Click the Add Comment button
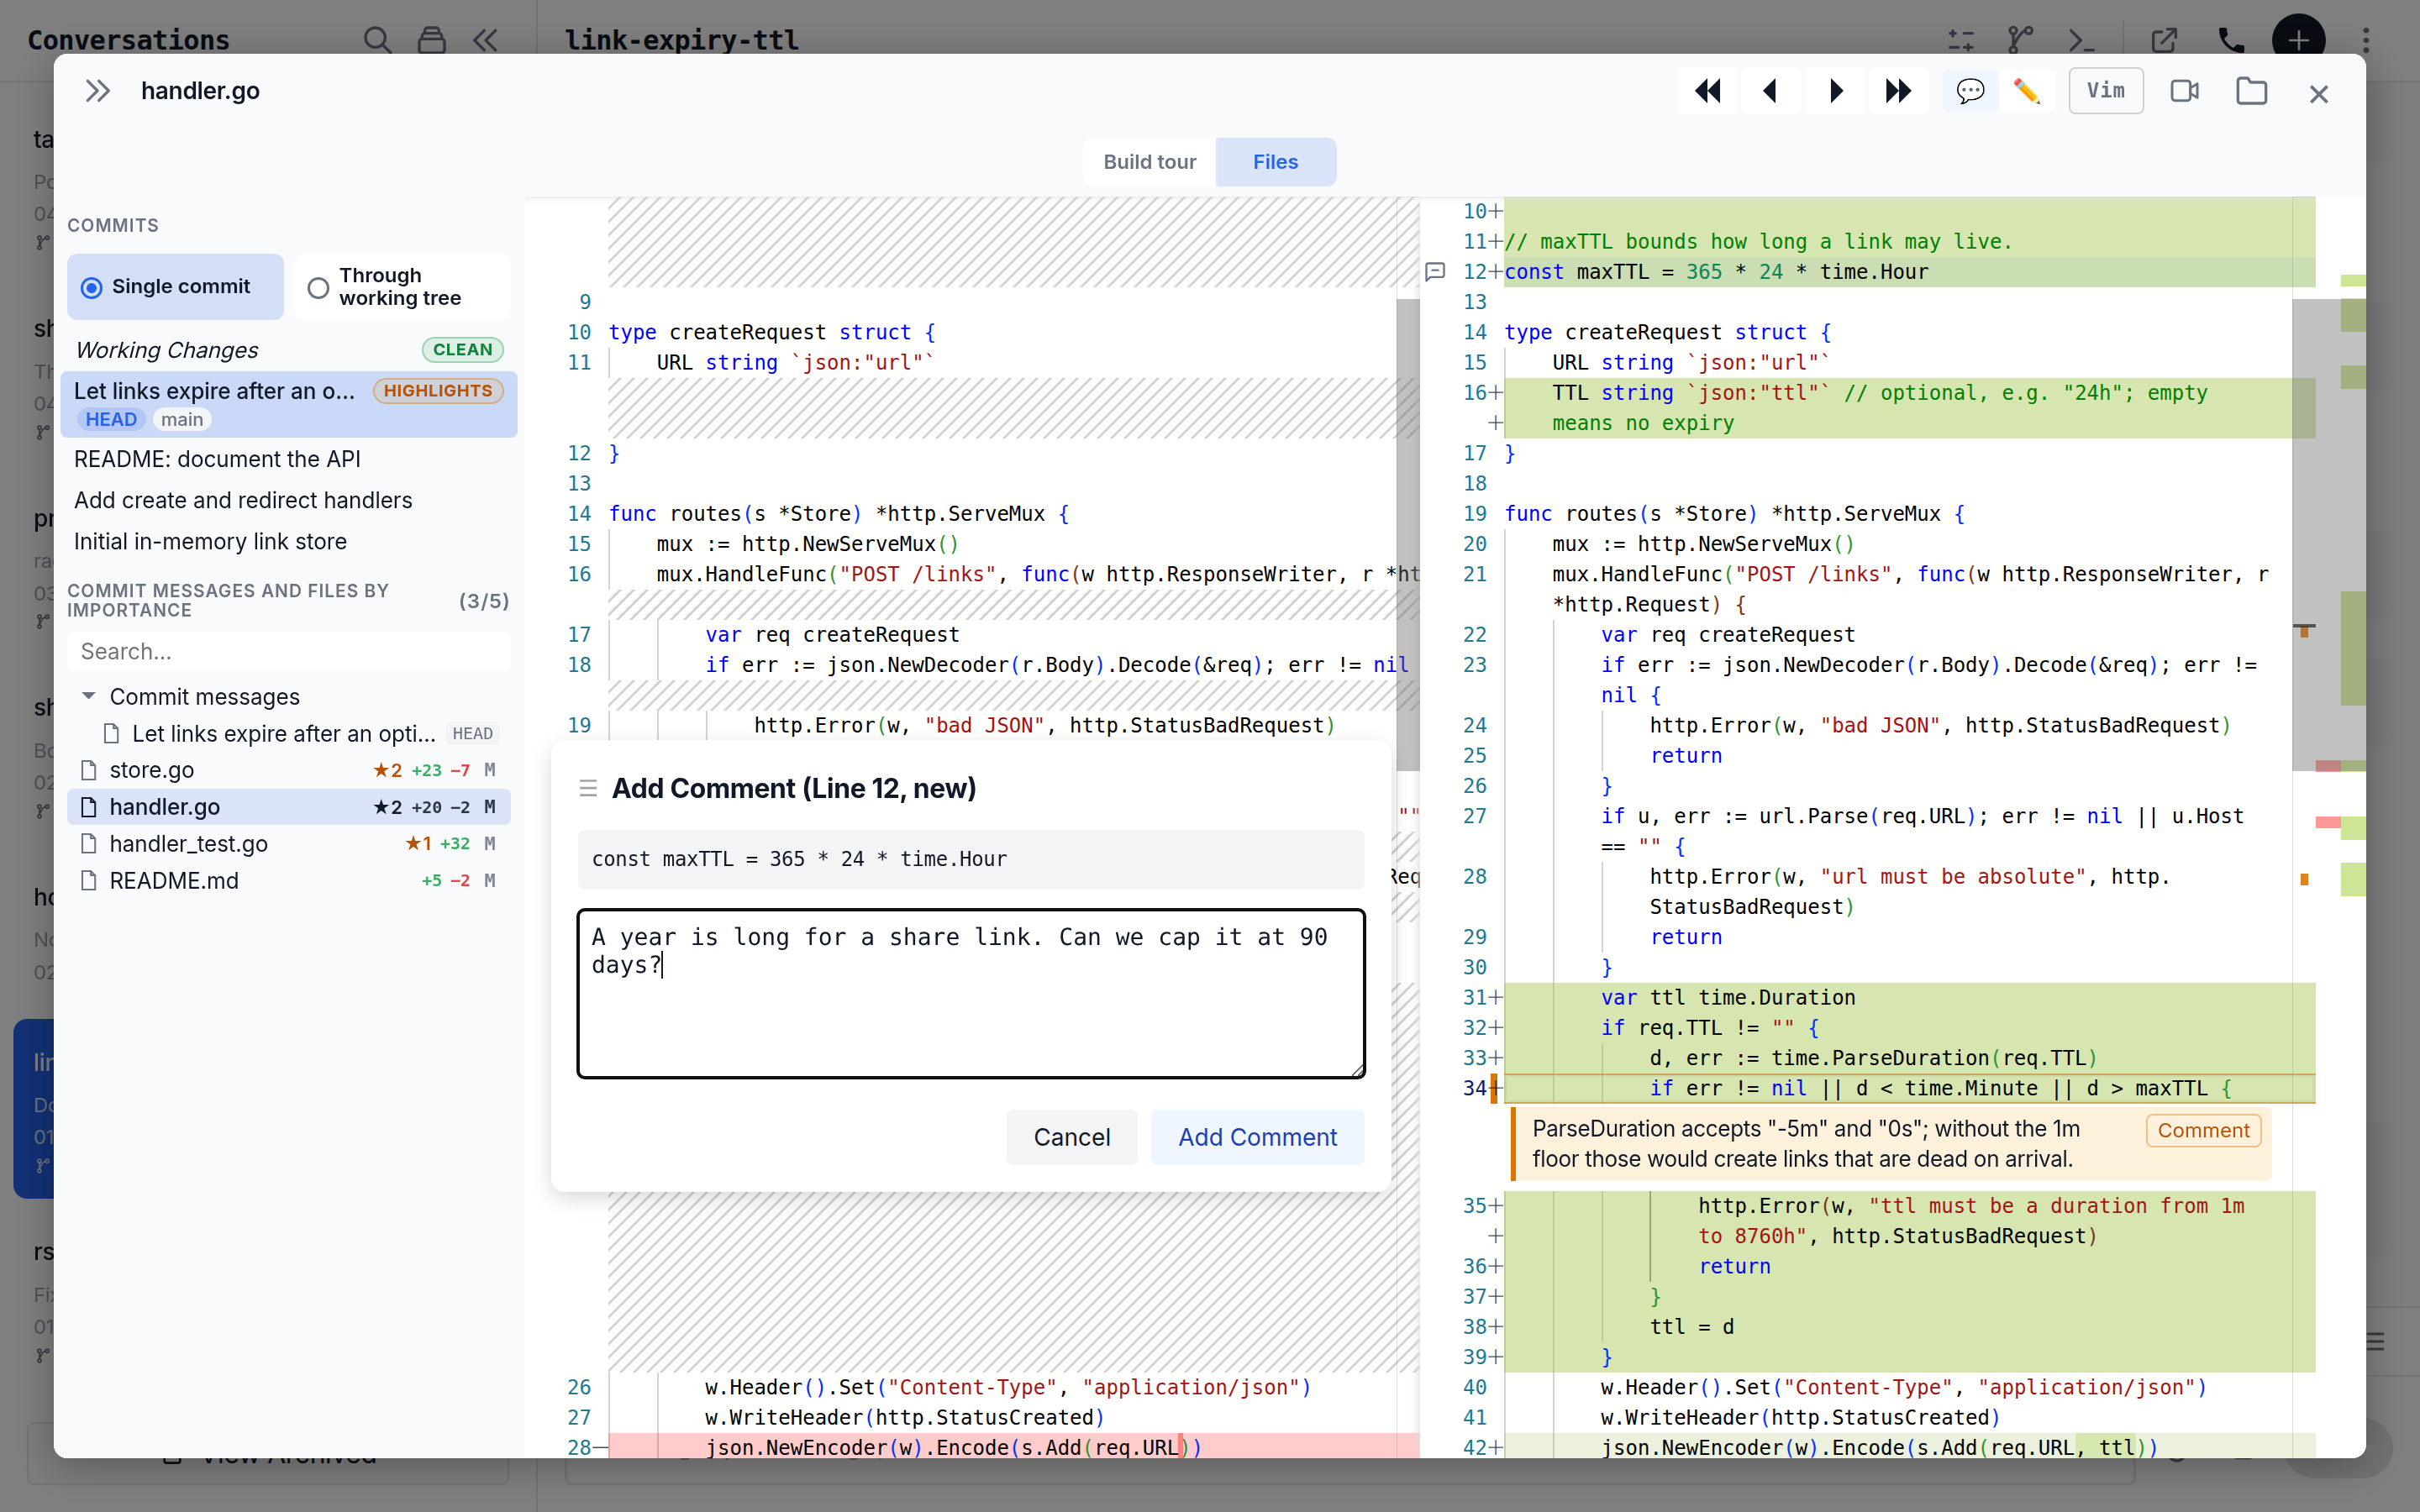2420x1512 pixels. 1257,1137
